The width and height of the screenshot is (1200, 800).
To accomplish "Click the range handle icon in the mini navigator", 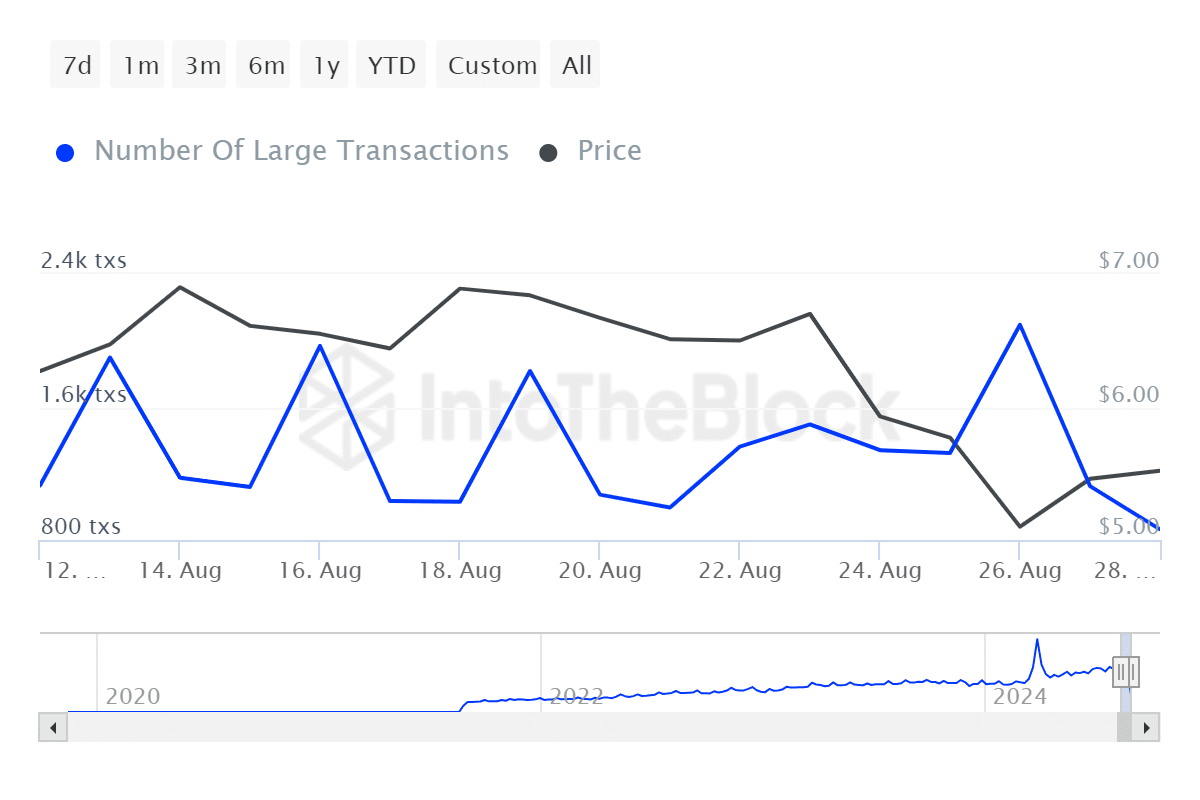I will (1124, 672).
